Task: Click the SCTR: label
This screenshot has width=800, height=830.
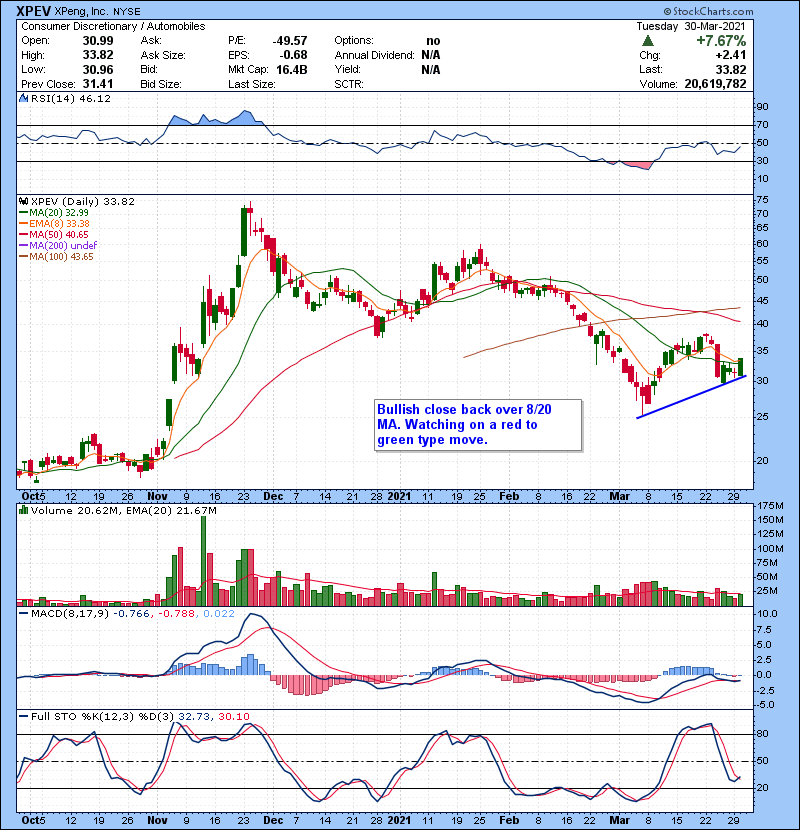Action: (349, 84)
